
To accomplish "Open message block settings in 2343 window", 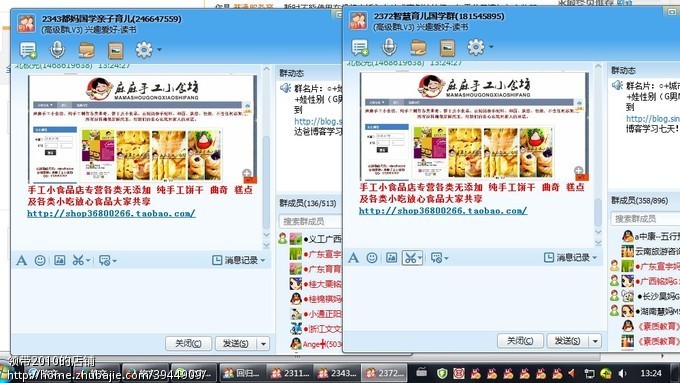I will coord(105,260).
